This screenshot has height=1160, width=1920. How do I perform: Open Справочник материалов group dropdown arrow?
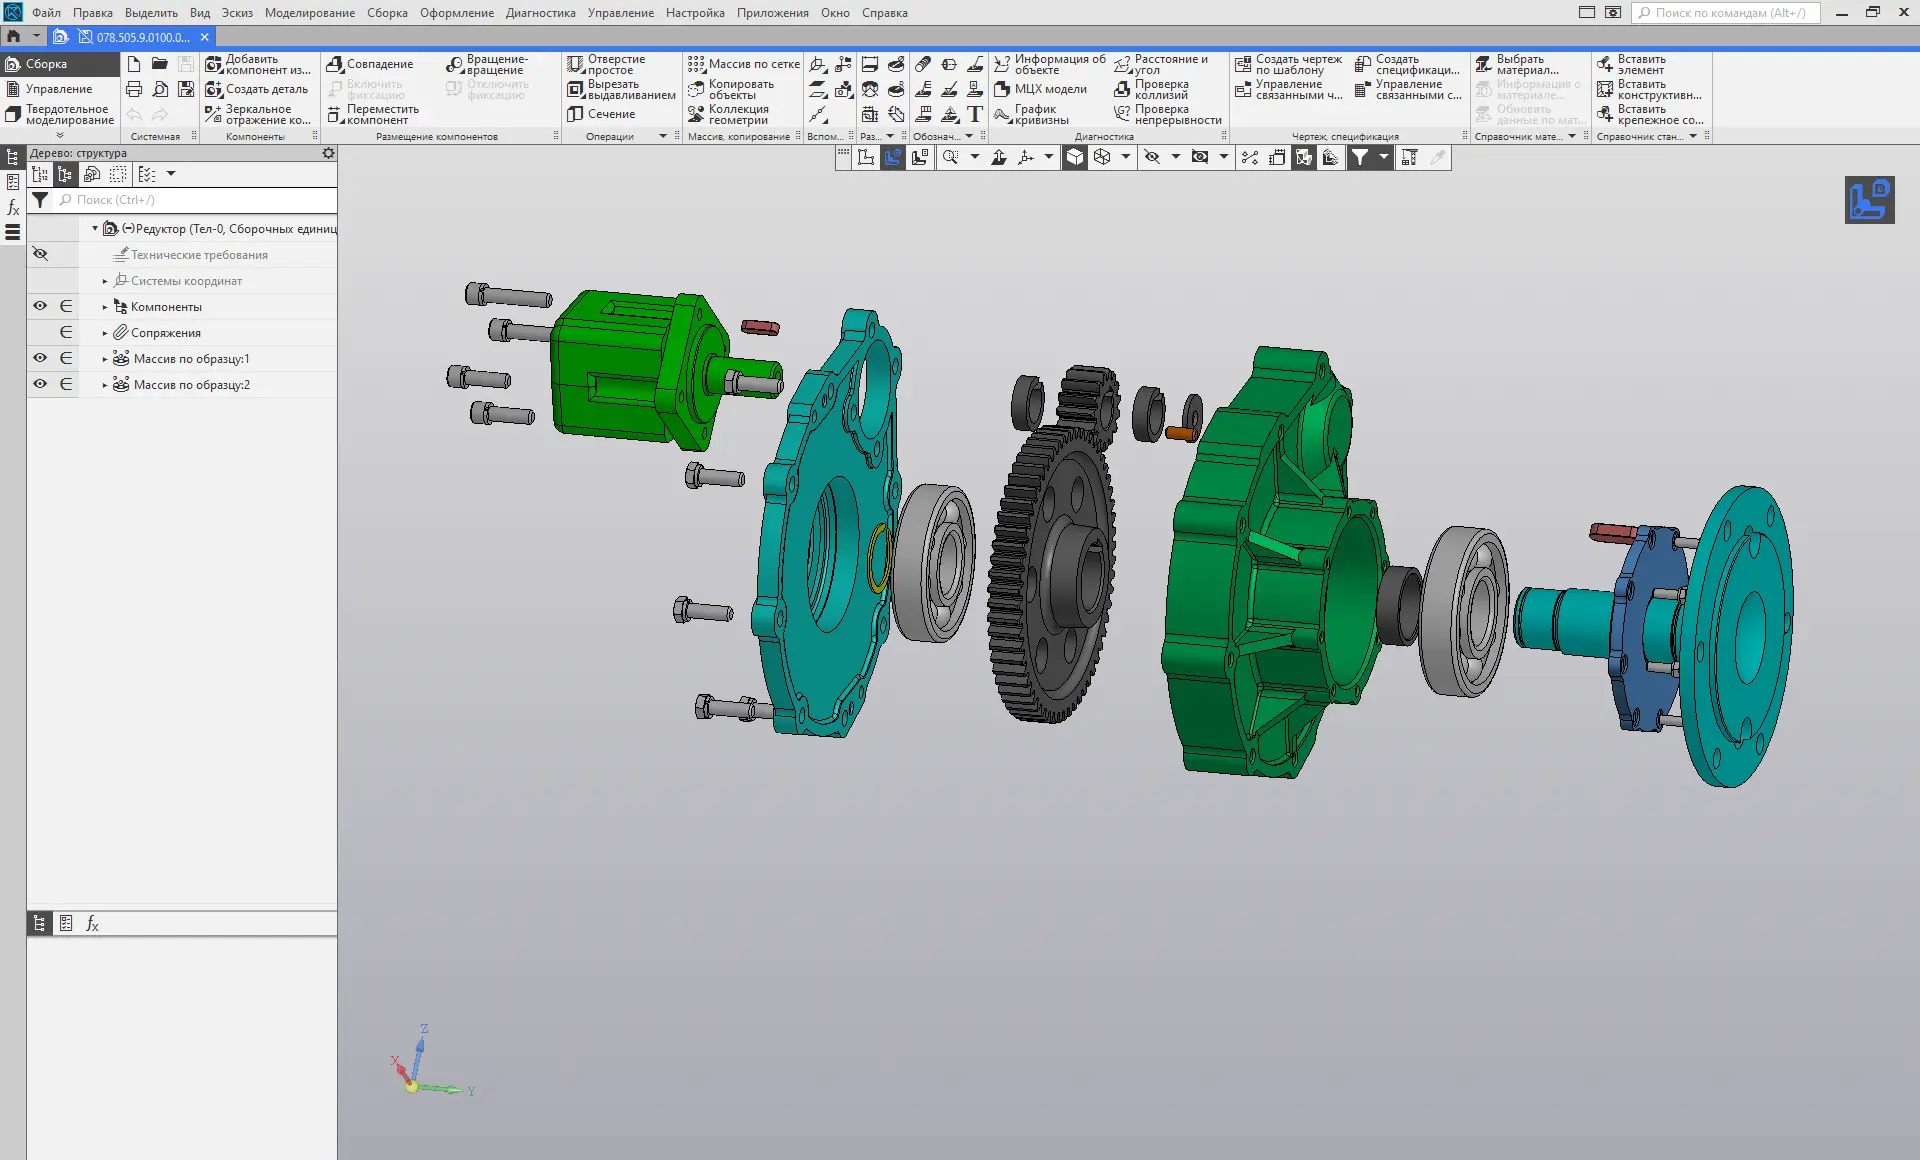[1572, 136]
